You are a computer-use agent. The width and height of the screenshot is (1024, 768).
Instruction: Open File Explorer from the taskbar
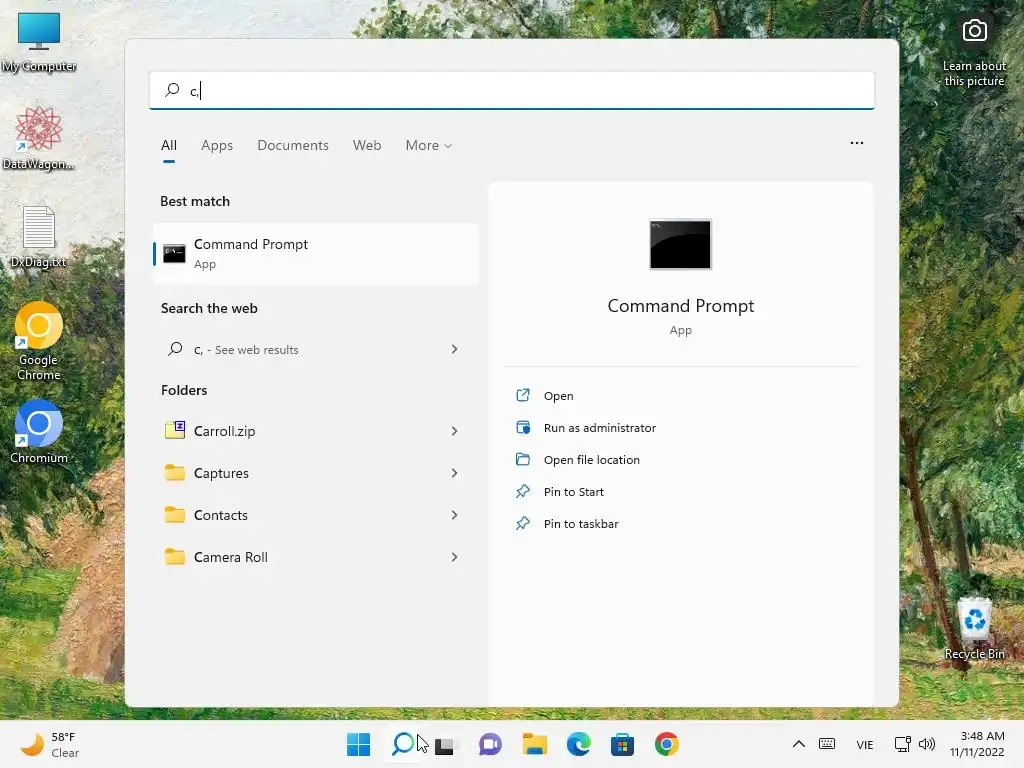(x=534, y=744)
